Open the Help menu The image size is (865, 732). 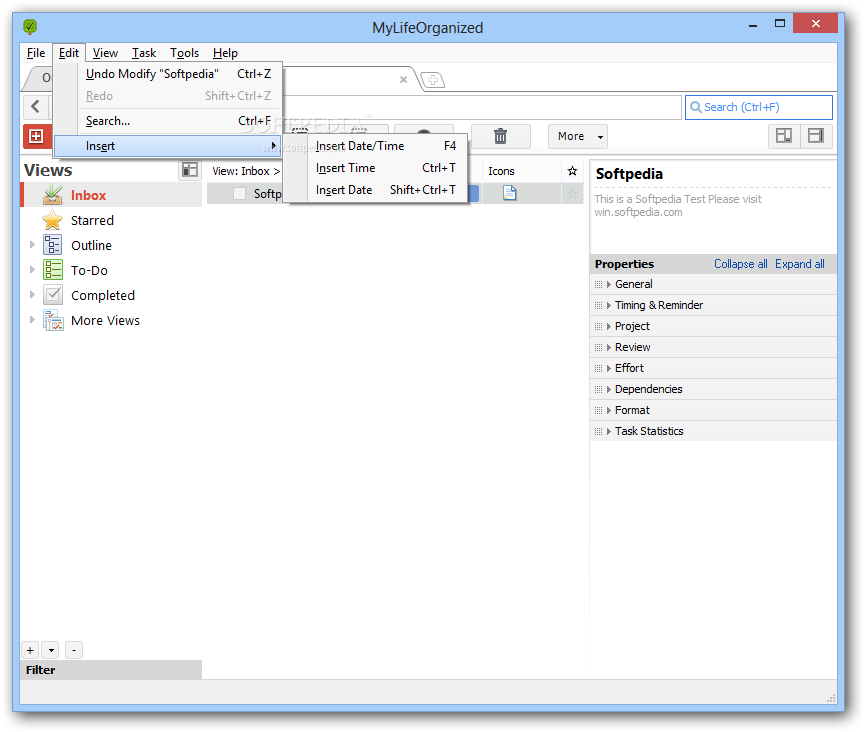click(225, 53)
